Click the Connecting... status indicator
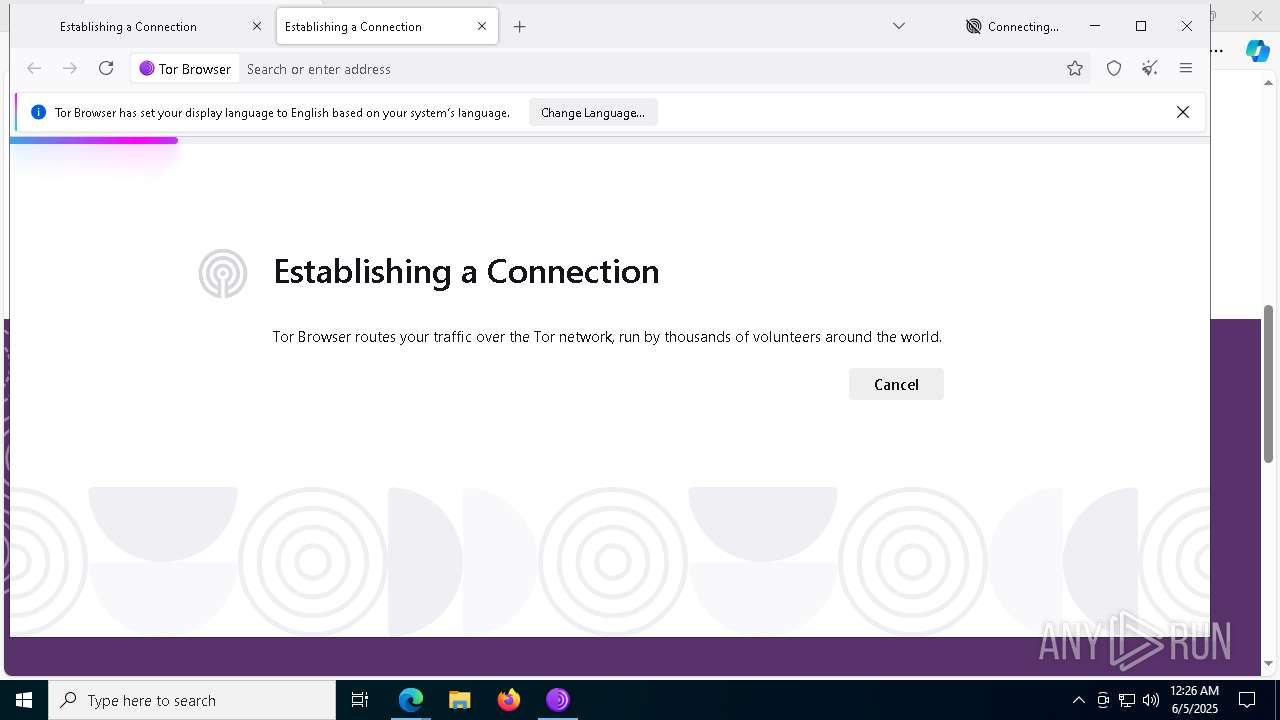 click(1012, 27)
